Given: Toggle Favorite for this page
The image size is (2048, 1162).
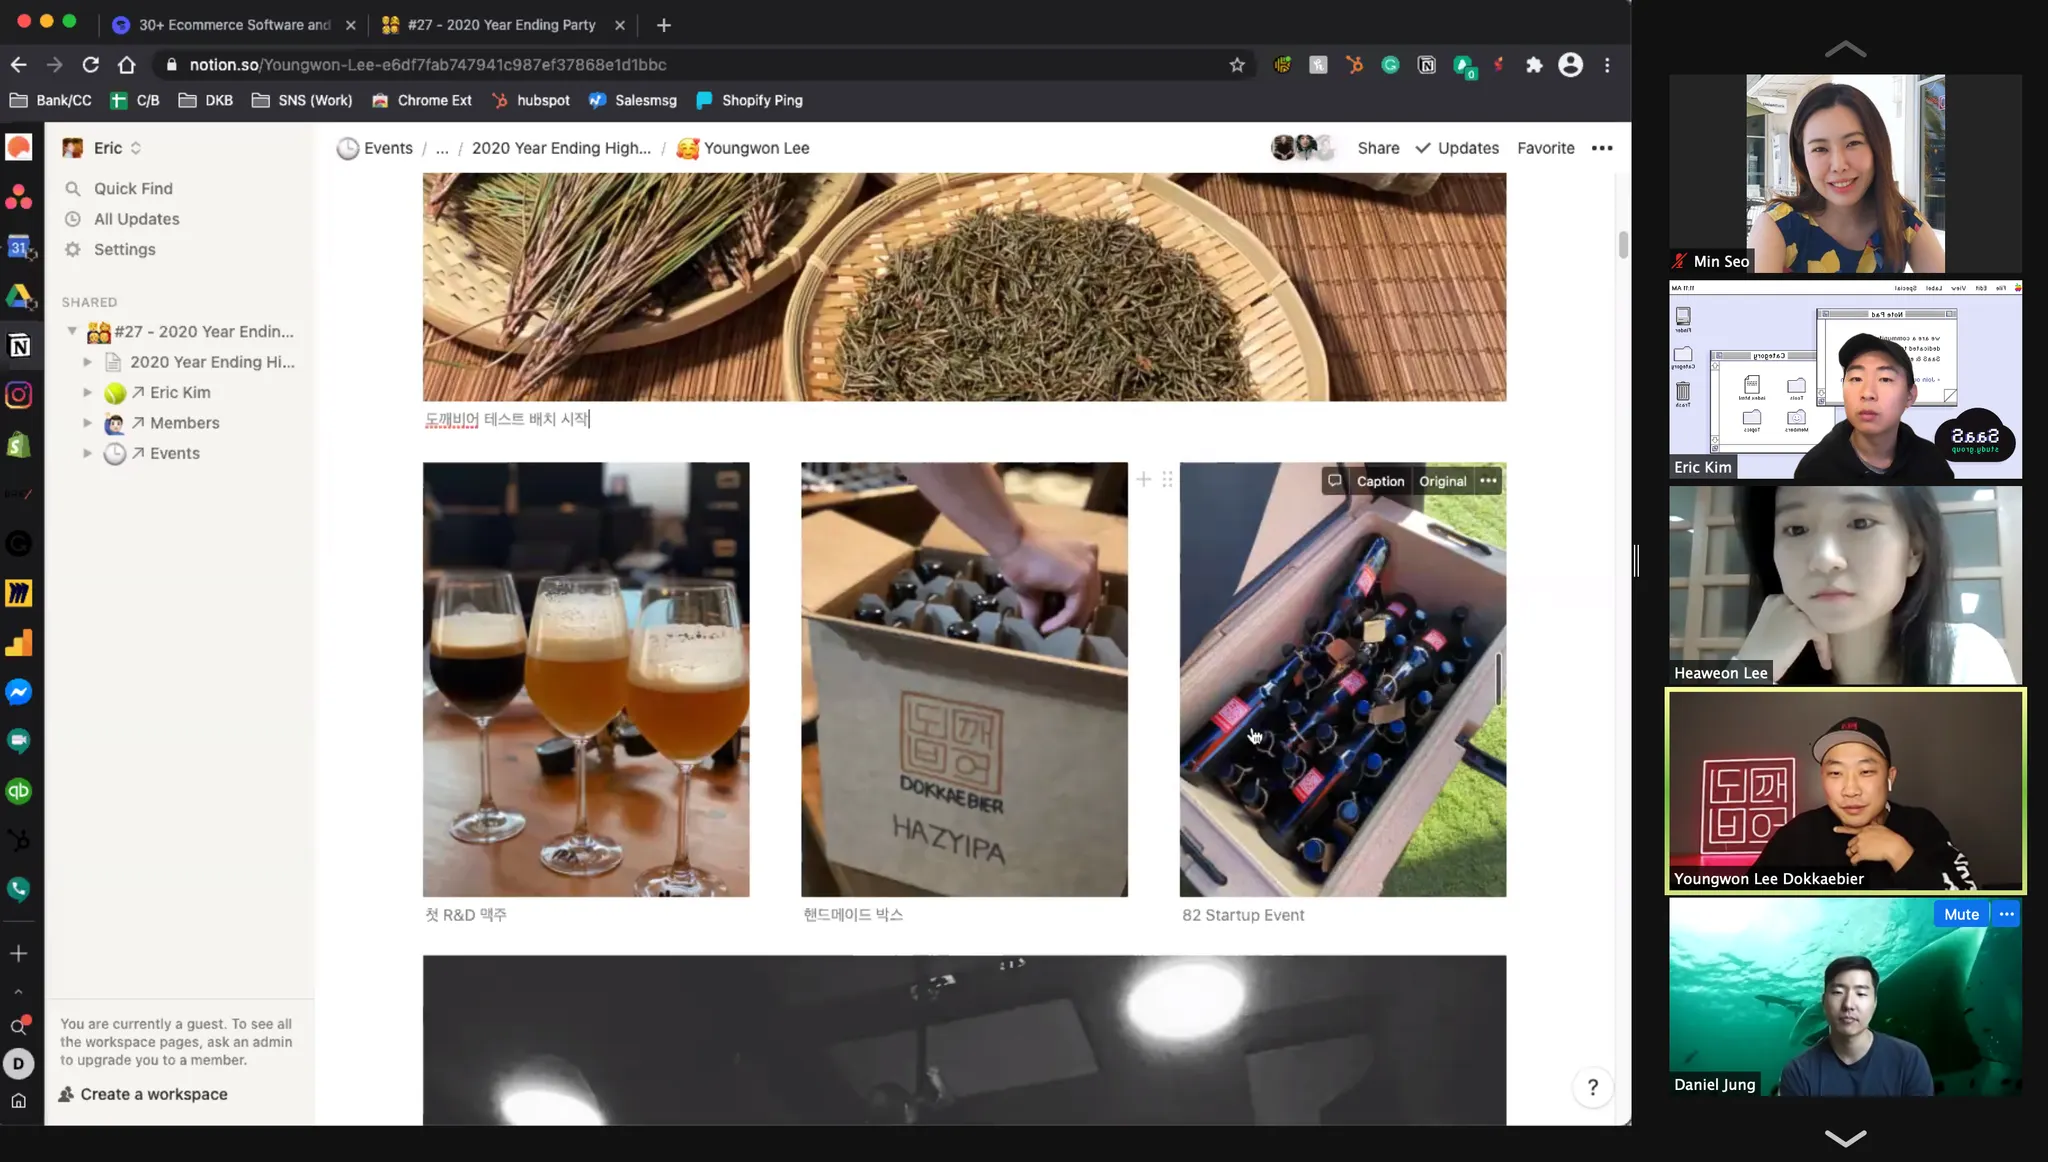Looking at the screenshot, I should point(1545,148).
